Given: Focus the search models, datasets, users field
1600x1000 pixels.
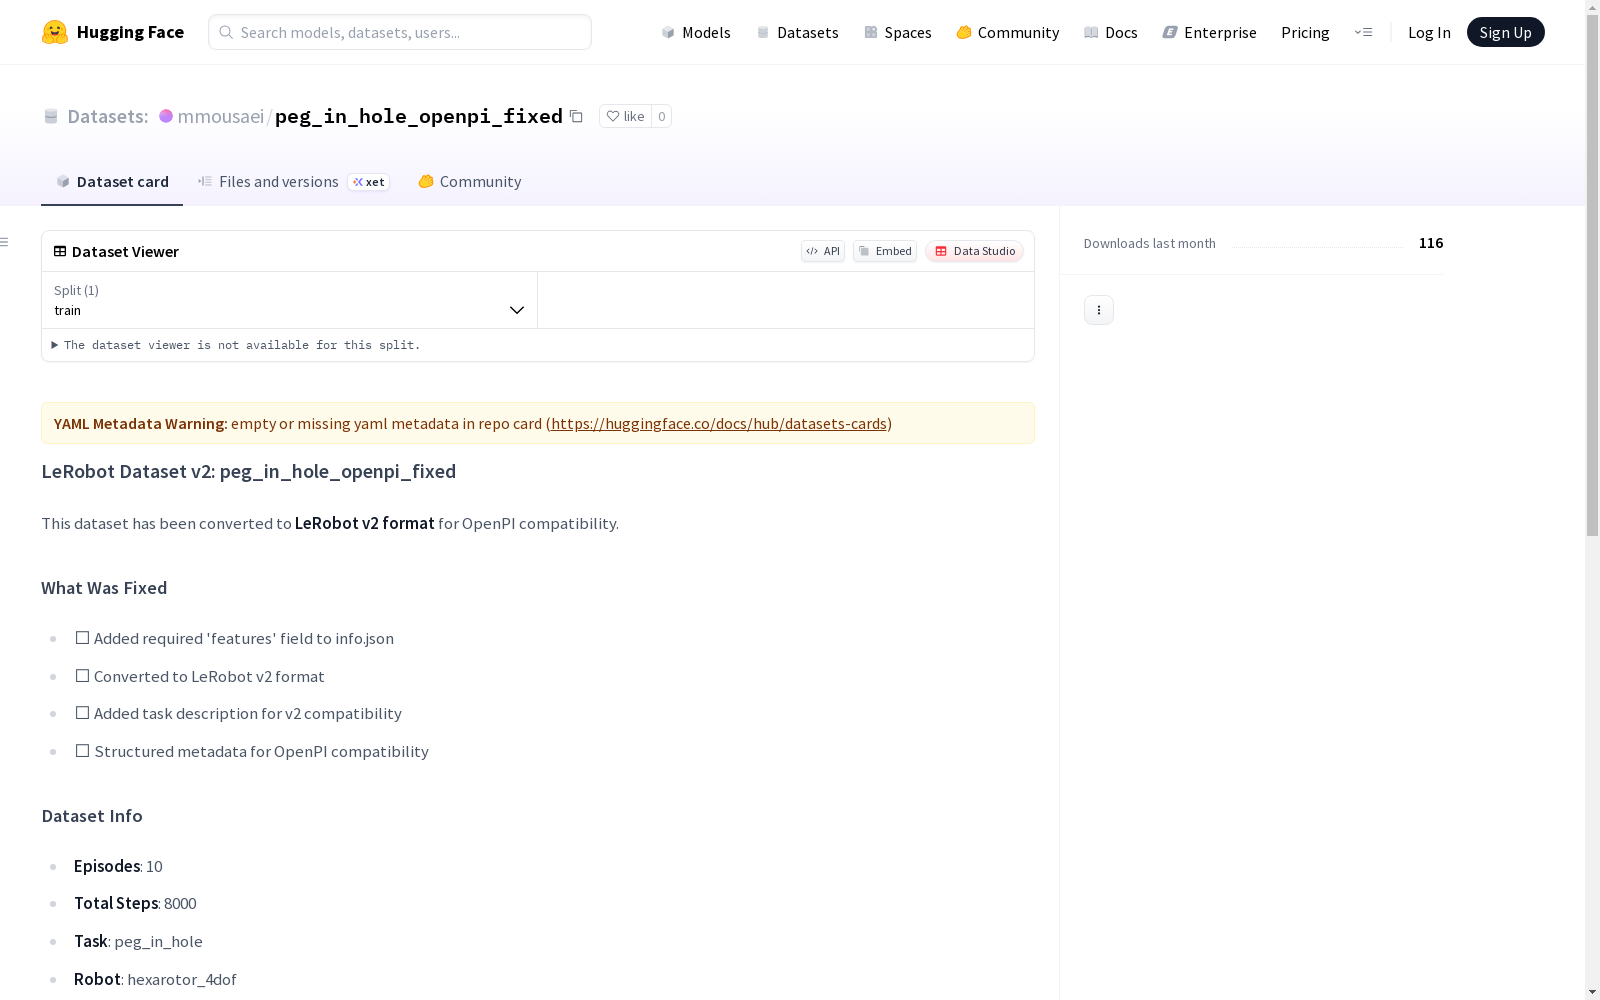Looking at the screenshot, I should (x=400, y=32).
